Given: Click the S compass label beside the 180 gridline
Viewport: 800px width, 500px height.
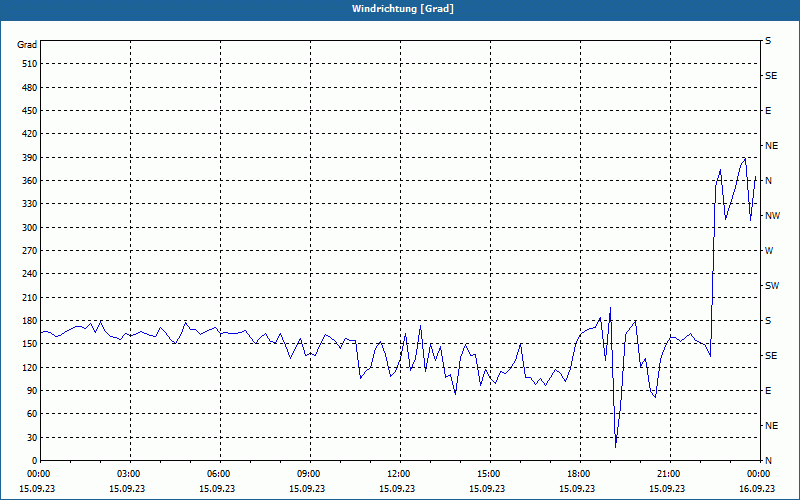Looking at the screenshot, I should click(x=768, y=321).
